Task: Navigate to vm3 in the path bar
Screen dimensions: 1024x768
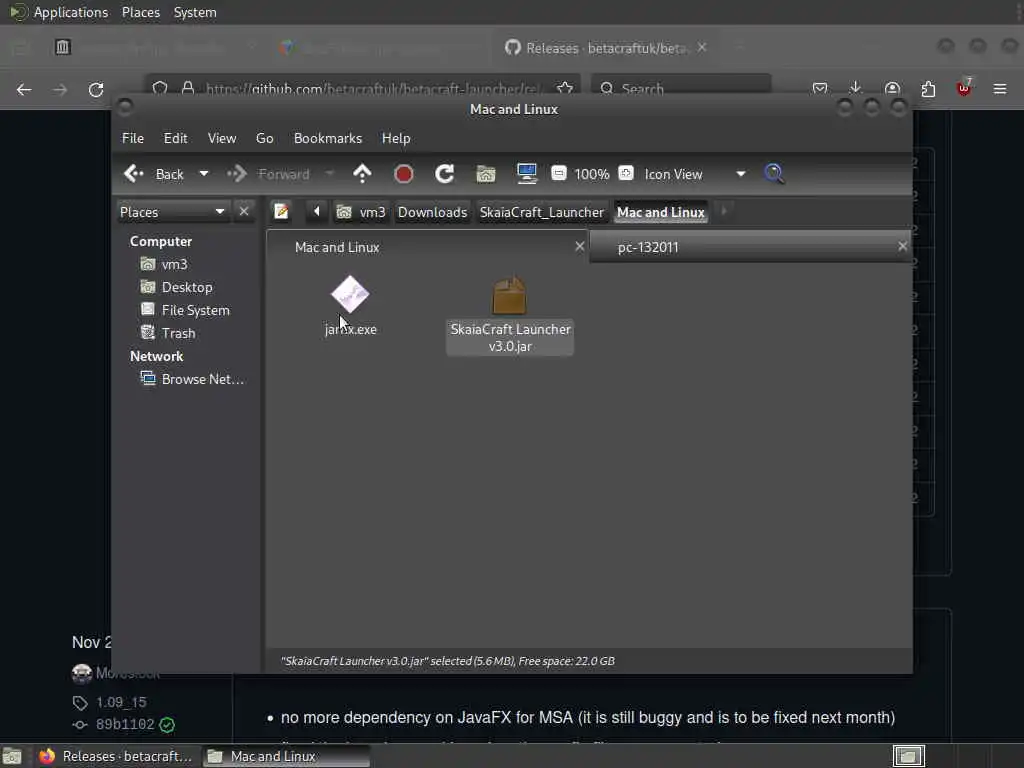Action: (x=362, y=212)
